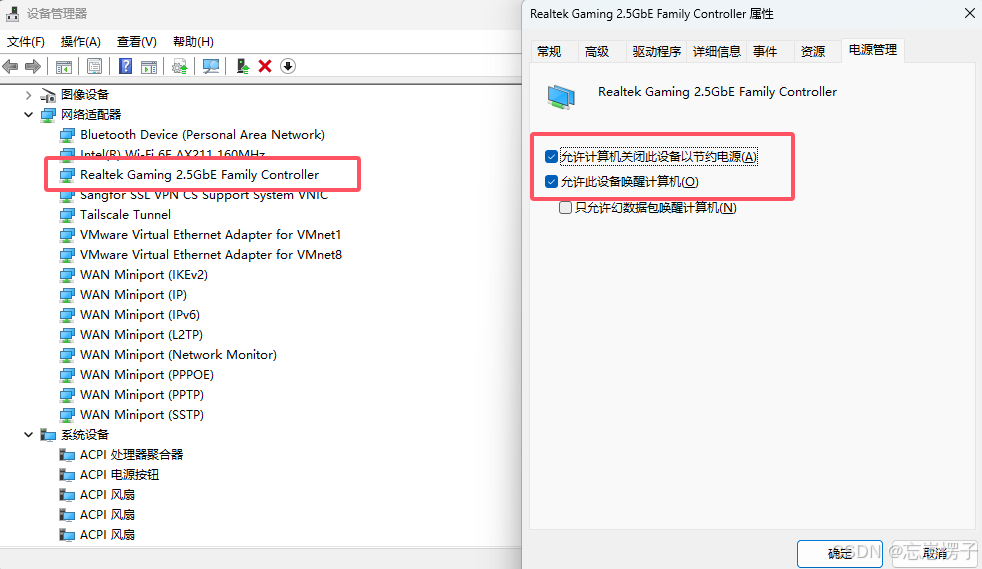
Task: Select WAN Miniport (IKEv2) row
Action: [143, 275]
